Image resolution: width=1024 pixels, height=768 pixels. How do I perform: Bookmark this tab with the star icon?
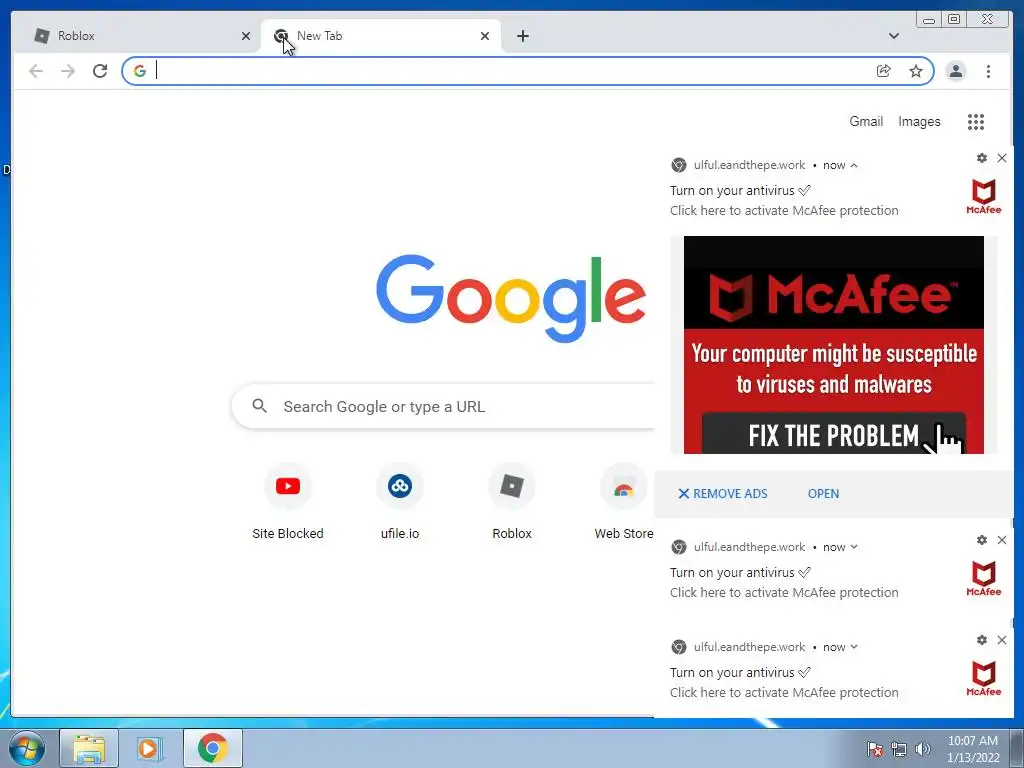tap(916, 71)
